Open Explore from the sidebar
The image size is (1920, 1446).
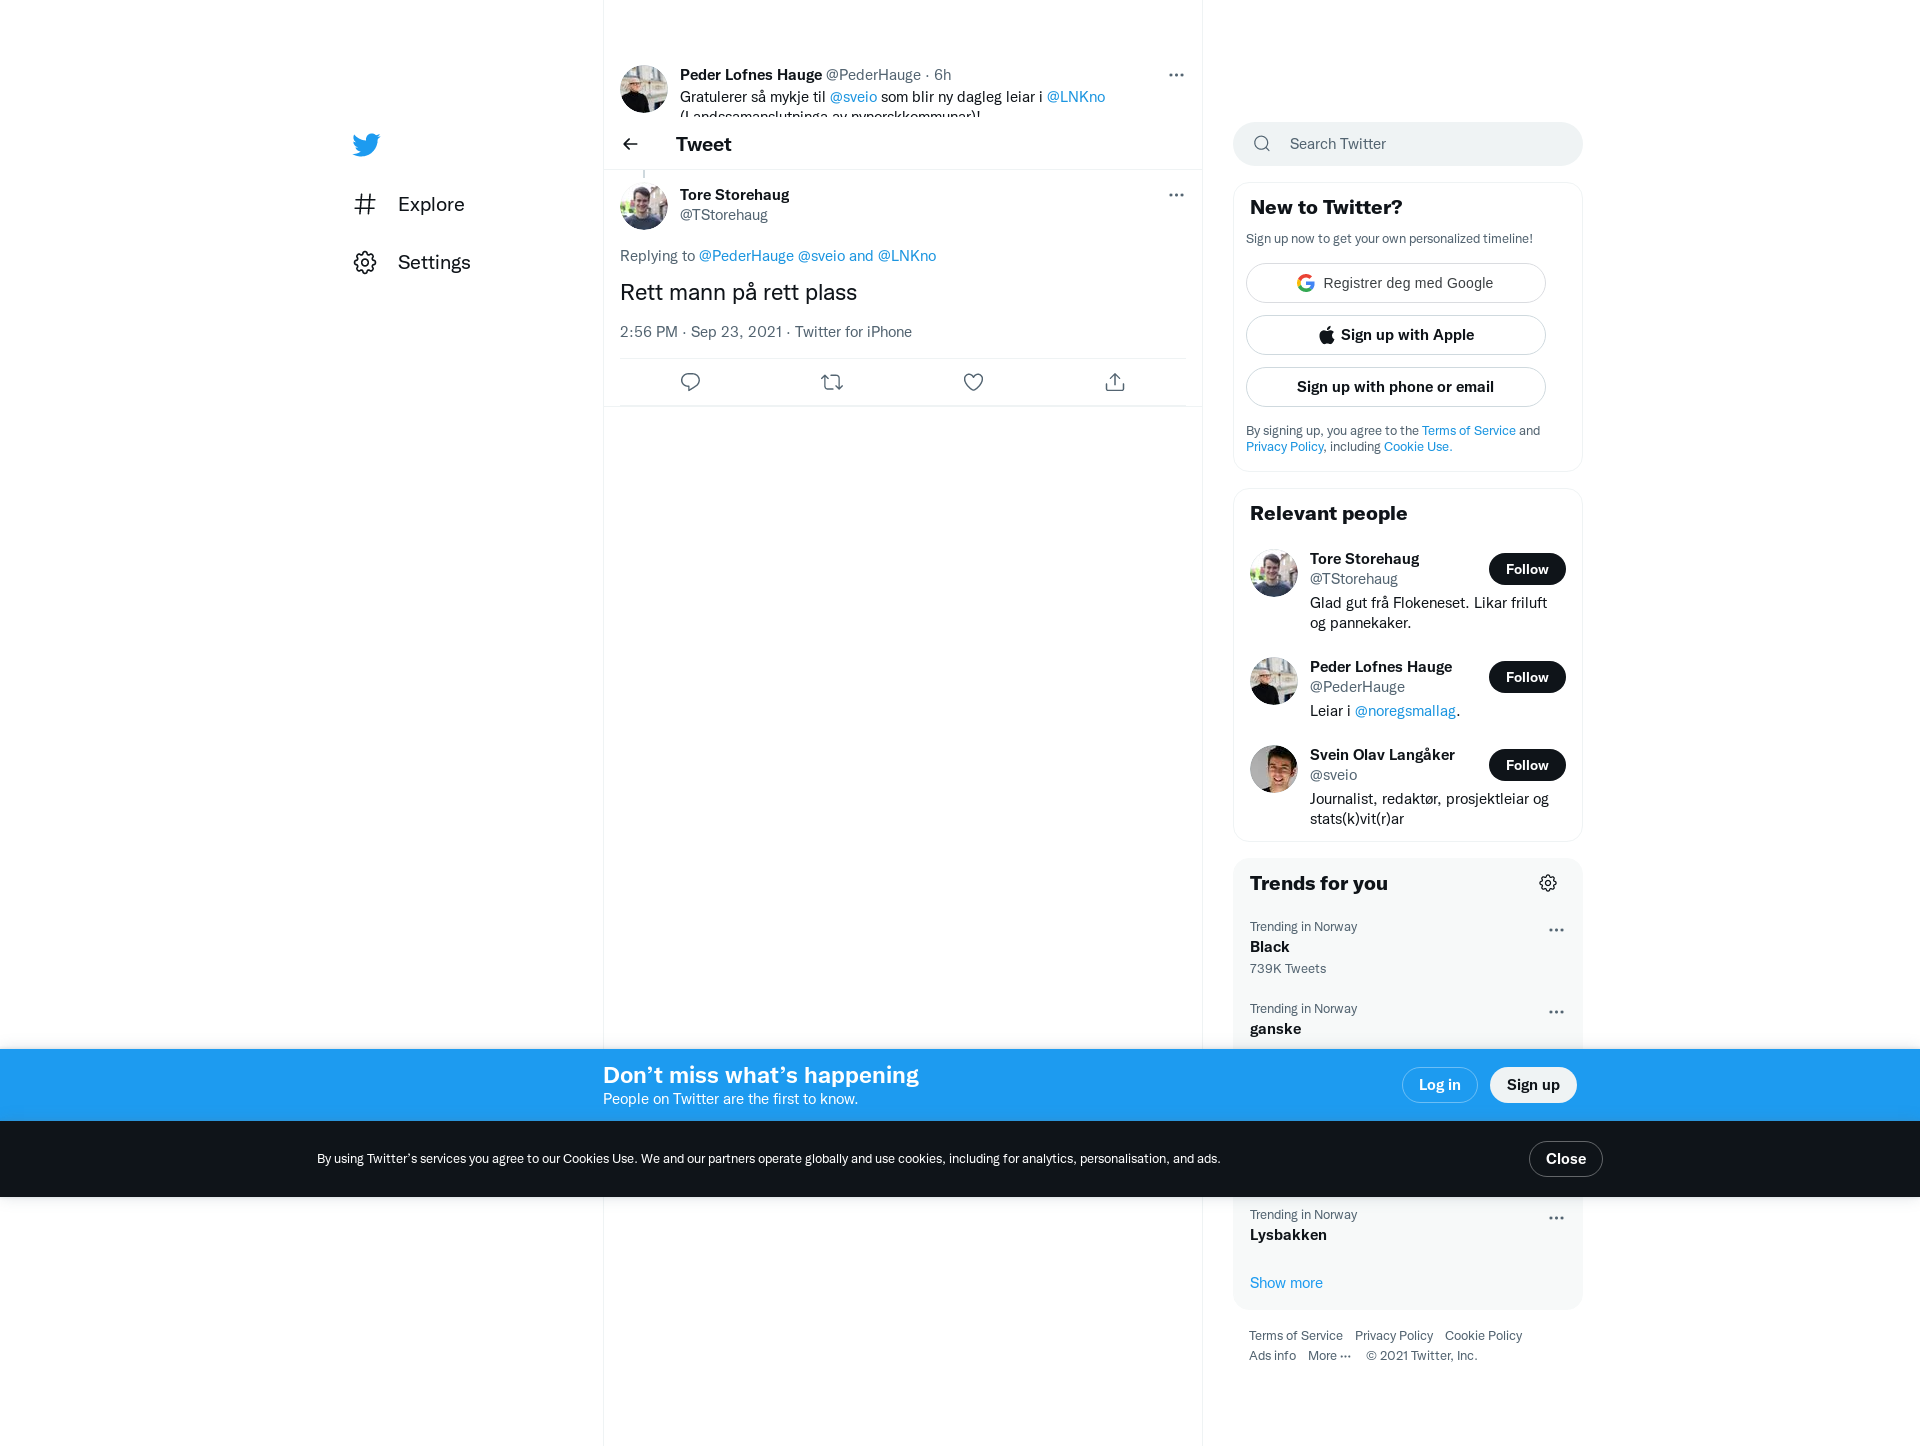point(409,204)
